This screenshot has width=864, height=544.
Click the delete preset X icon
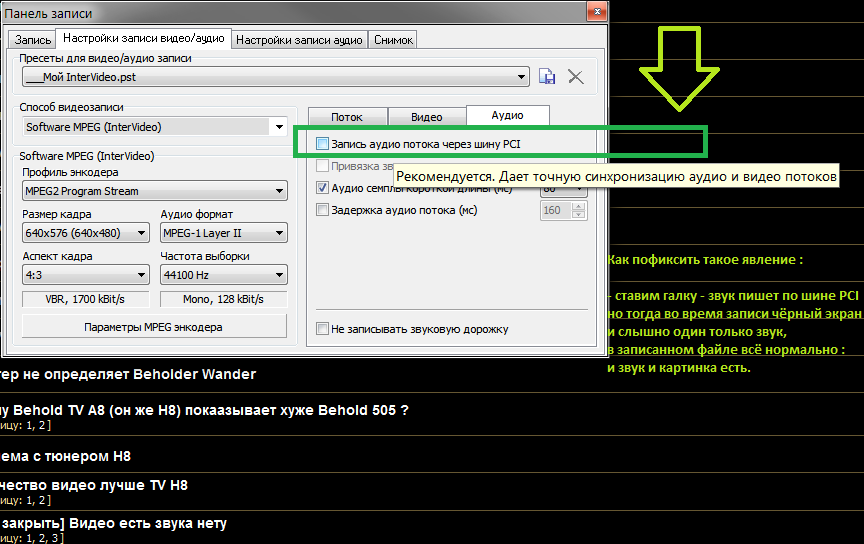pos(576,77)
